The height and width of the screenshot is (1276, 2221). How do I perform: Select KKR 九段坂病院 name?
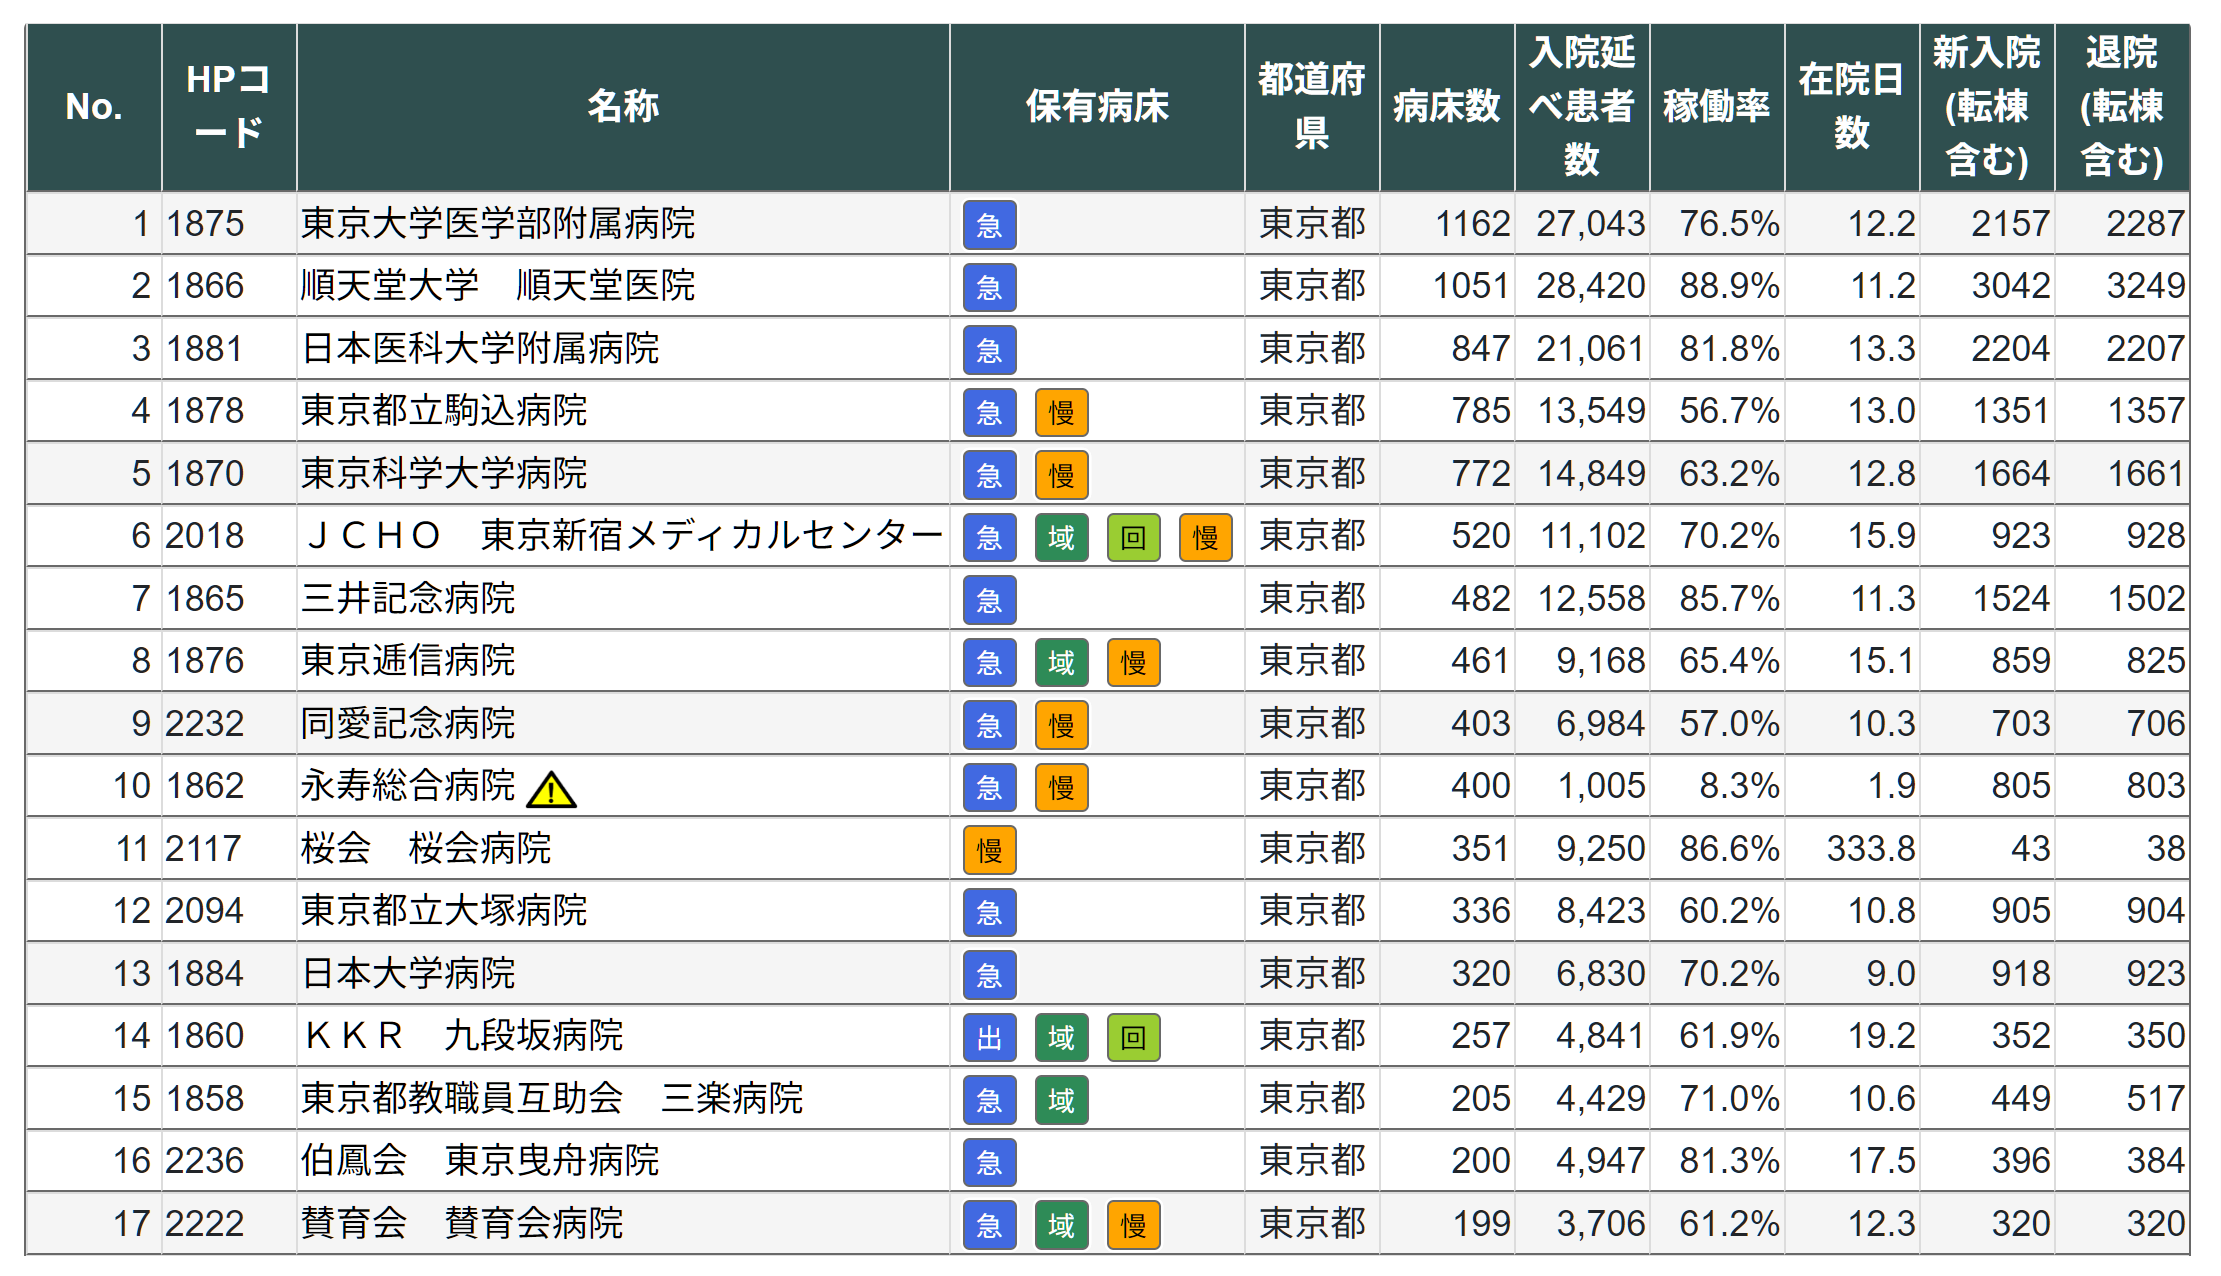click(x=464, y=1036)
